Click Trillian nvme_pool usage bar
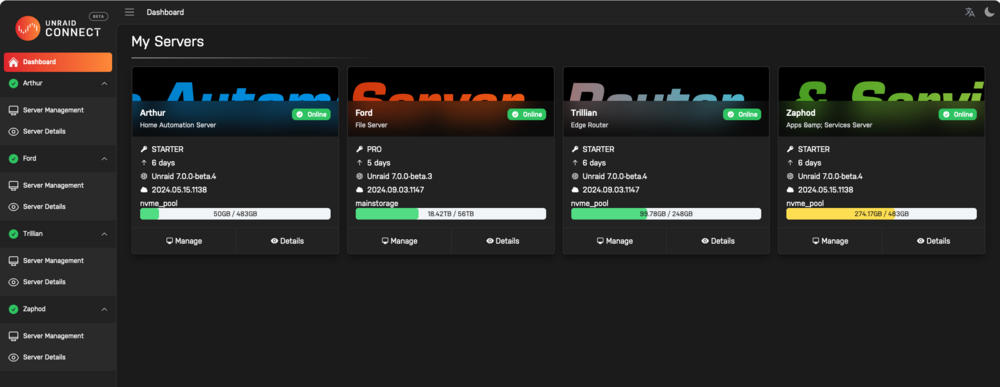The width and height of the screenshot is (1000, 387). [666, 214]
